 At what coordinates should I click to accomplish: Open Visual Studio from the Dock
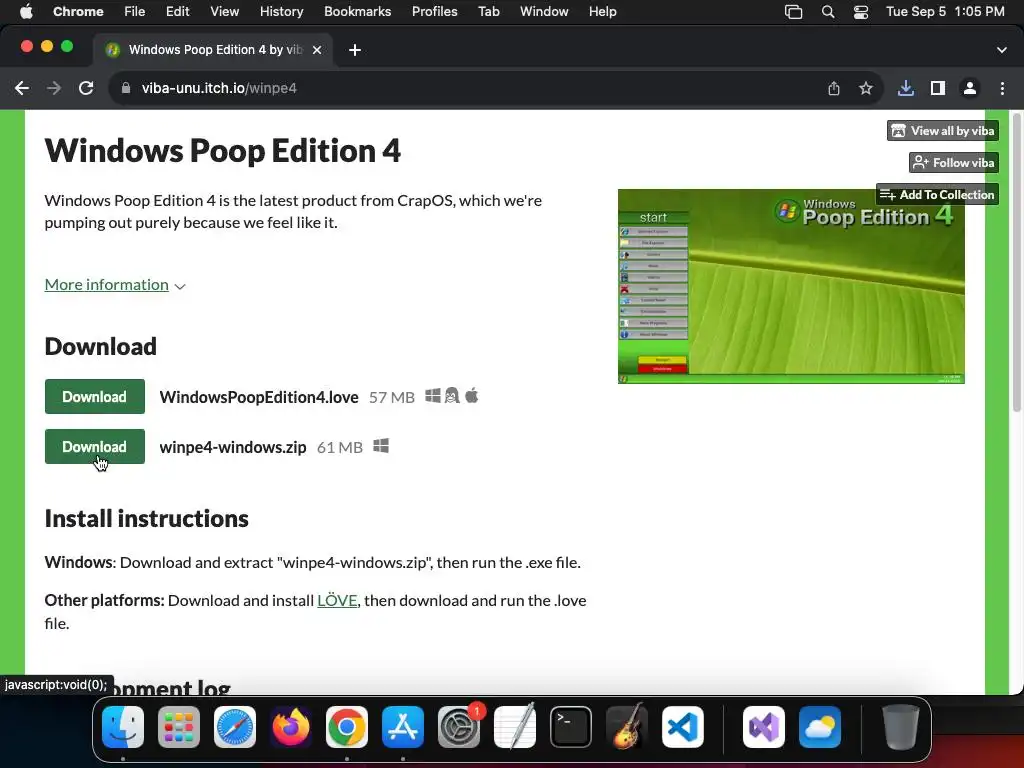(x=763, y=727)
